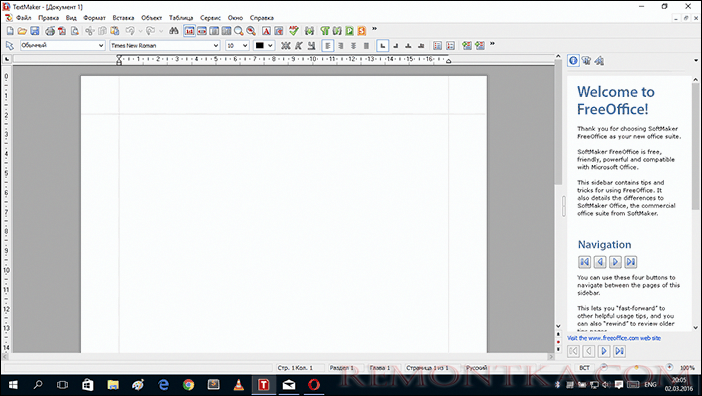Expand more standard toolbar buttons chevron
702x396 pixels.
pos(374,30)
